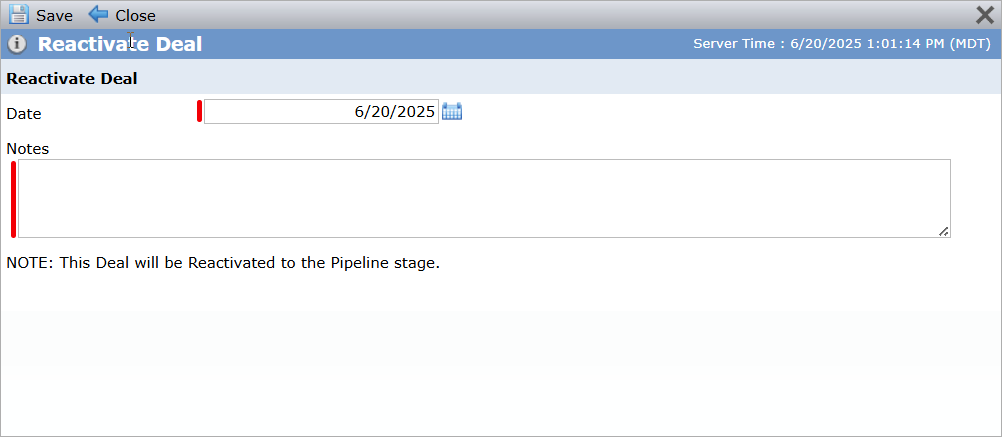This screenshot has width=1002, height=437.
Task: Click the blue back-arrow Close icon
Action: coord(98,14)
